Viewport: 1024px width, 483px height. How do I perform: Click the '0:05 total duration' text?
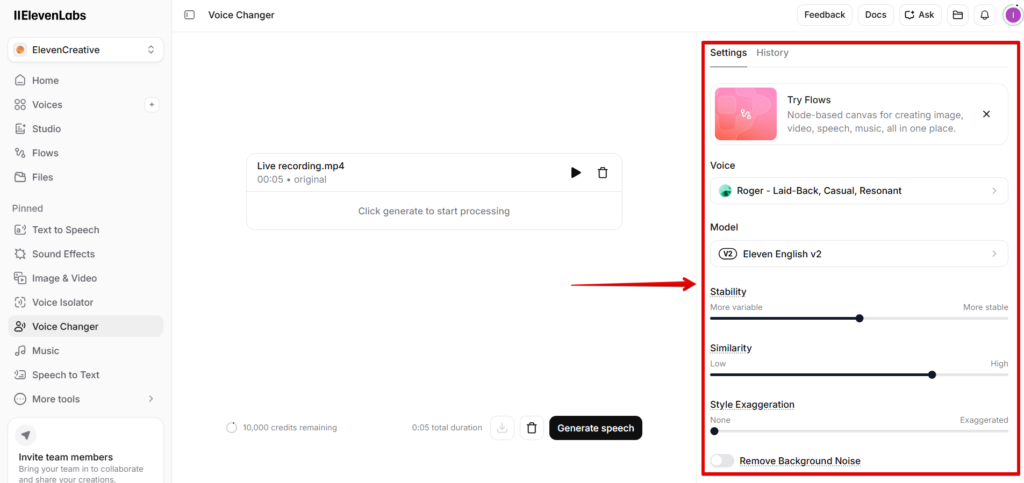(x=447, y=428)
